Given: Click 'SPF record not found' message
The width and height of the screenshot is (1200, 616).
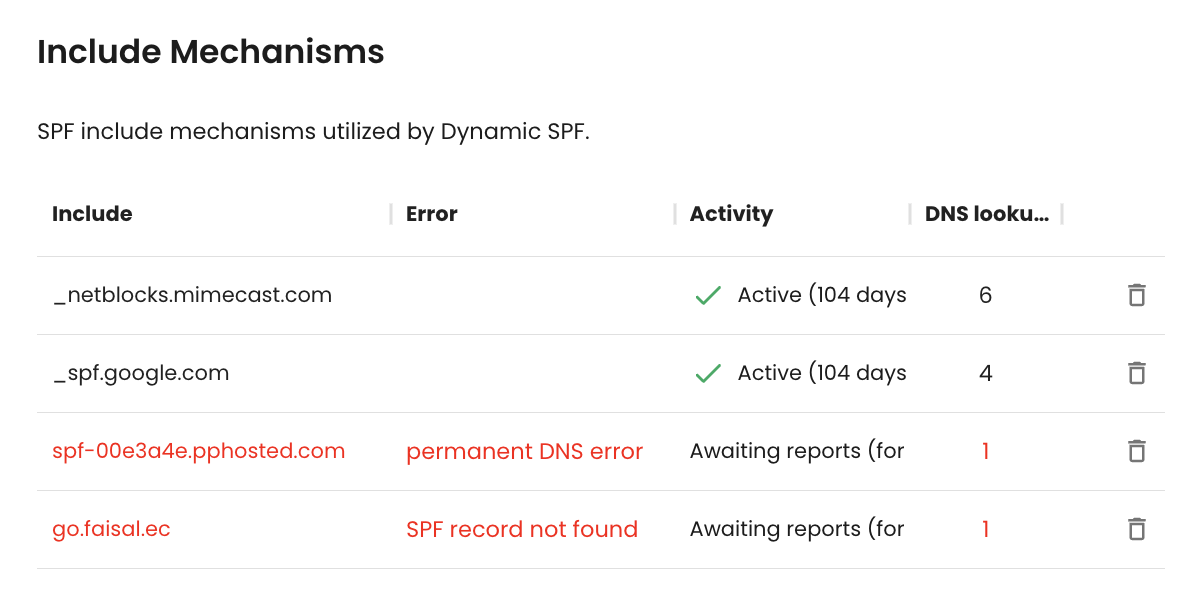Looking at the screenshot, I should click(x=522, y=529).
